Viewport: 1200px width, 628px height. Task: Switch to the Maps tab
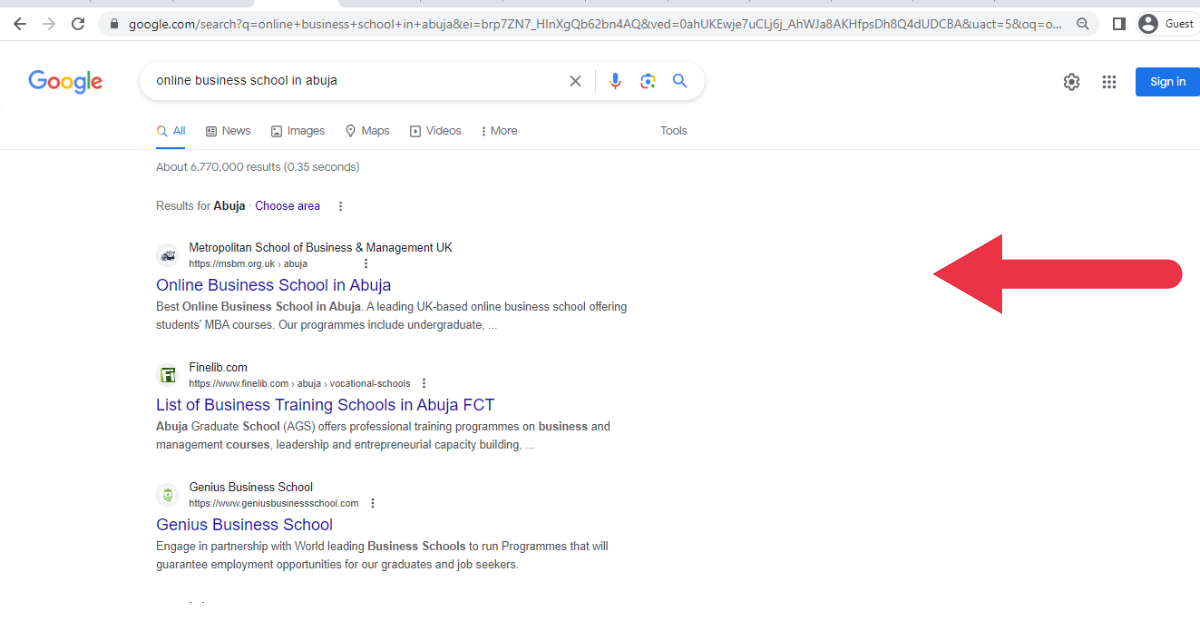(367, 131)
